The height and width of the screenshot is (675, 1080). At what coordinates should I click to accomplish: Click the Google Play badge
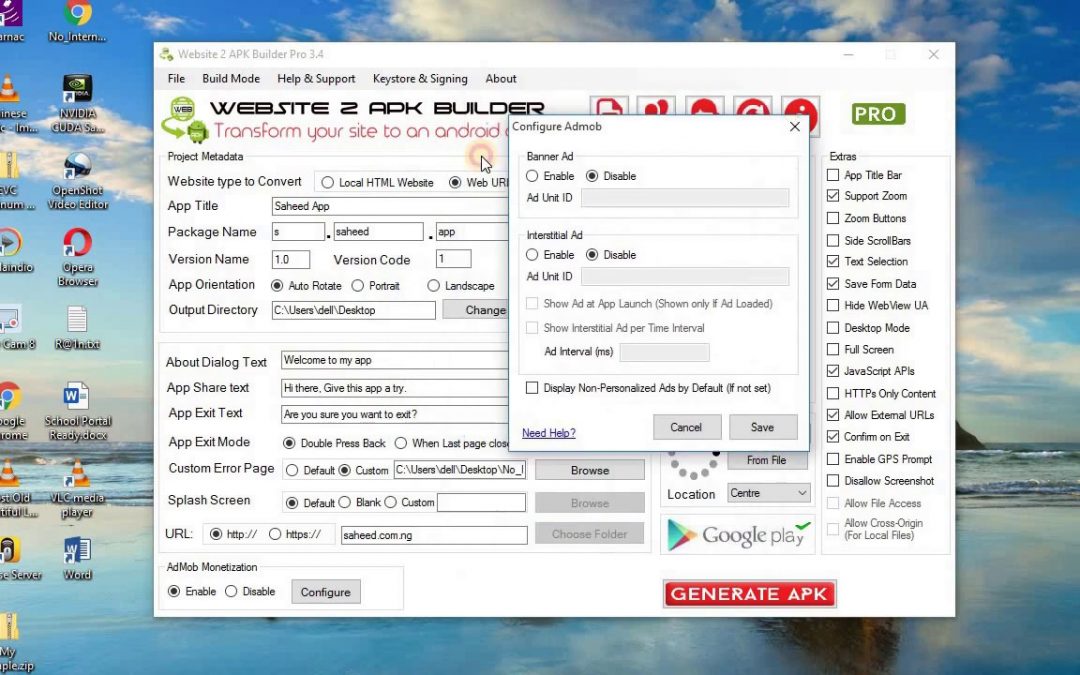click(x=738, y=534)
